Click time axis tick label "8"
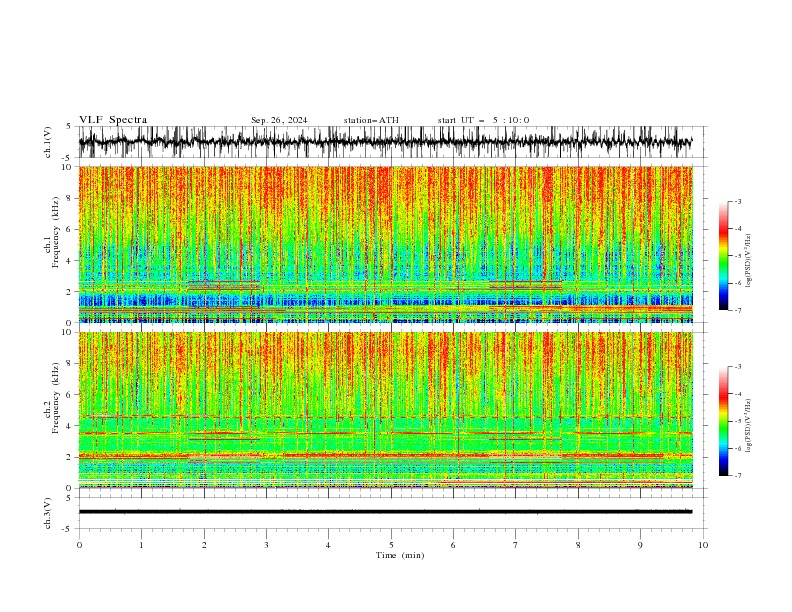Image resolution: width=792 pixels, height=612 pixels. 578,545
